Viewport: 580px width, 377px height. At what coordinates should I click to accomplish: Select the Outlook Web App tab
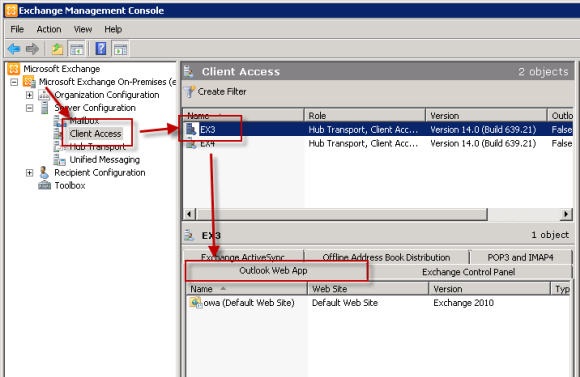(x=276, y=271)
